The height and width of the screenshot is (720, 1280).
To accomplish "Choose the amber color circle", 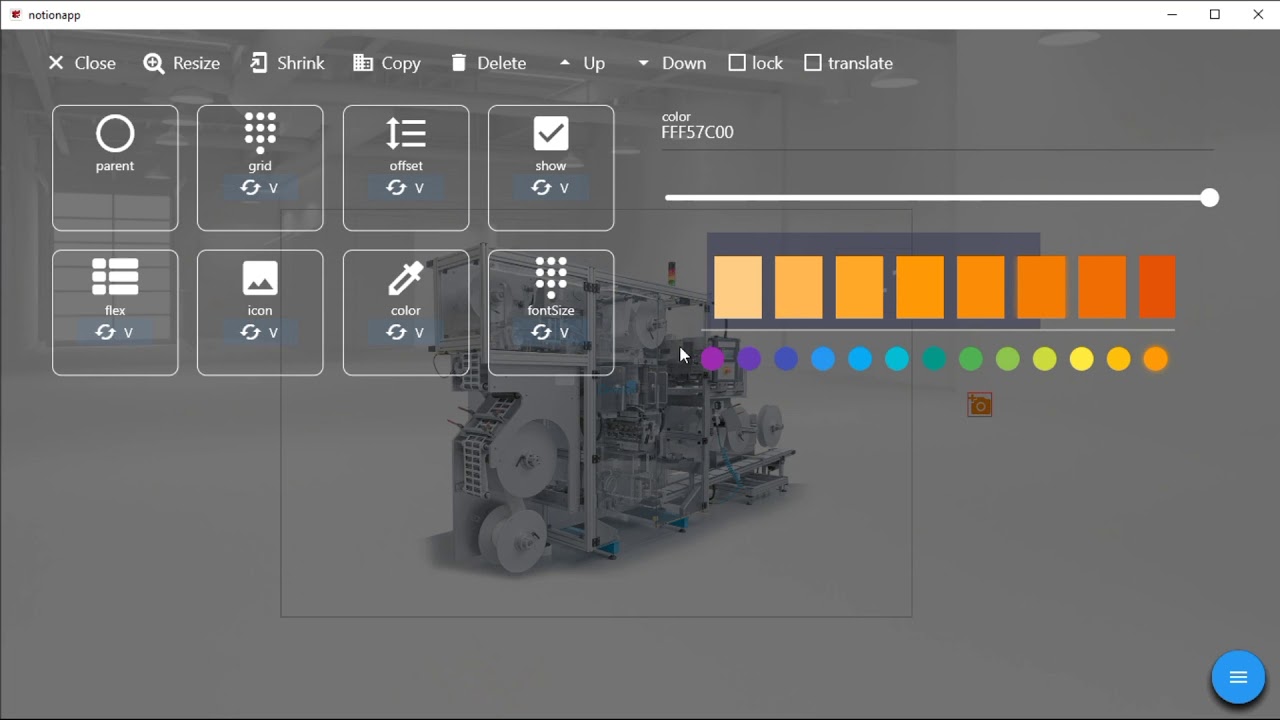I will 1119,359.
